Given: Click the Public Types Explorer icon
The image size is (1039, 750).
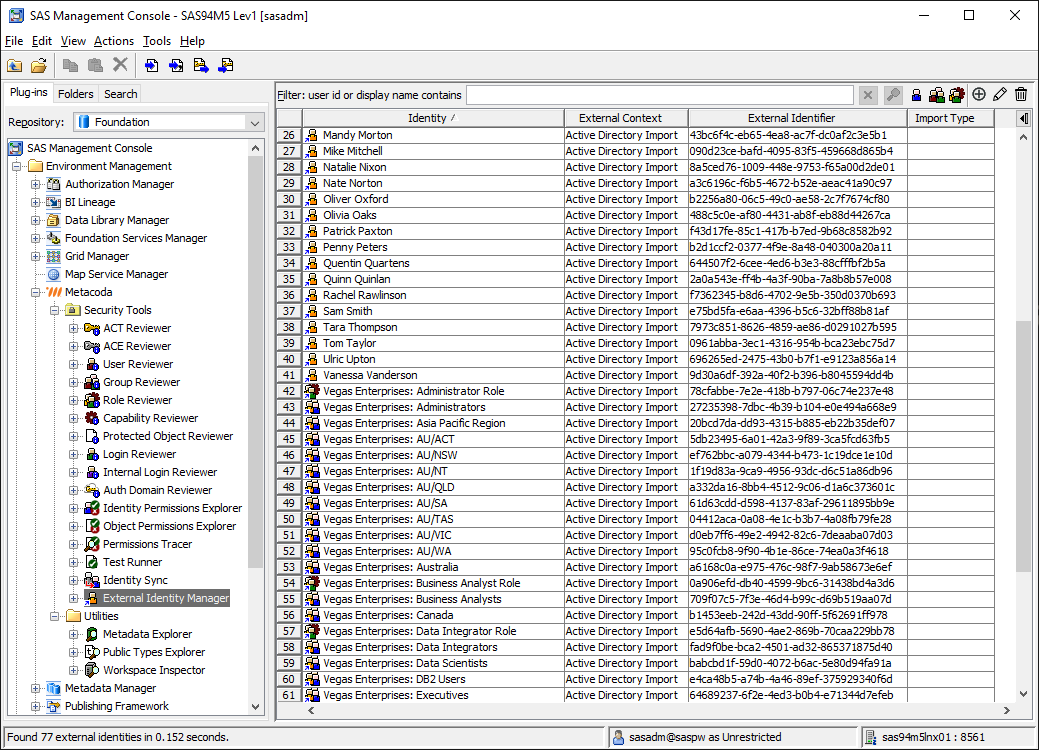Looking at the screenshot, I should [91, 652].
